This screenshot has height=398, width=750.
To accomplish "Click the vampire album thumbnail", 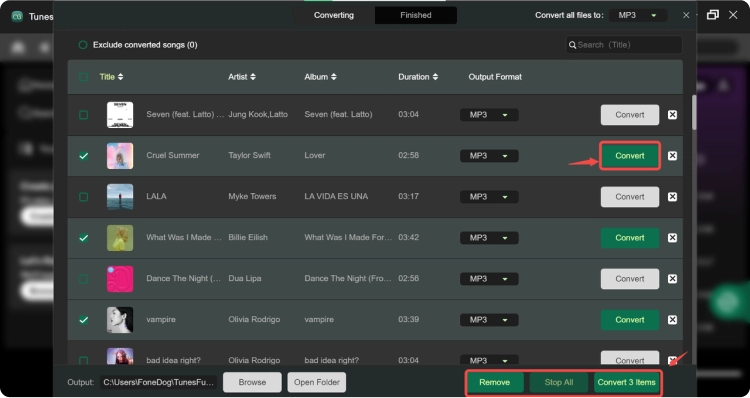I will pos(120,320).
